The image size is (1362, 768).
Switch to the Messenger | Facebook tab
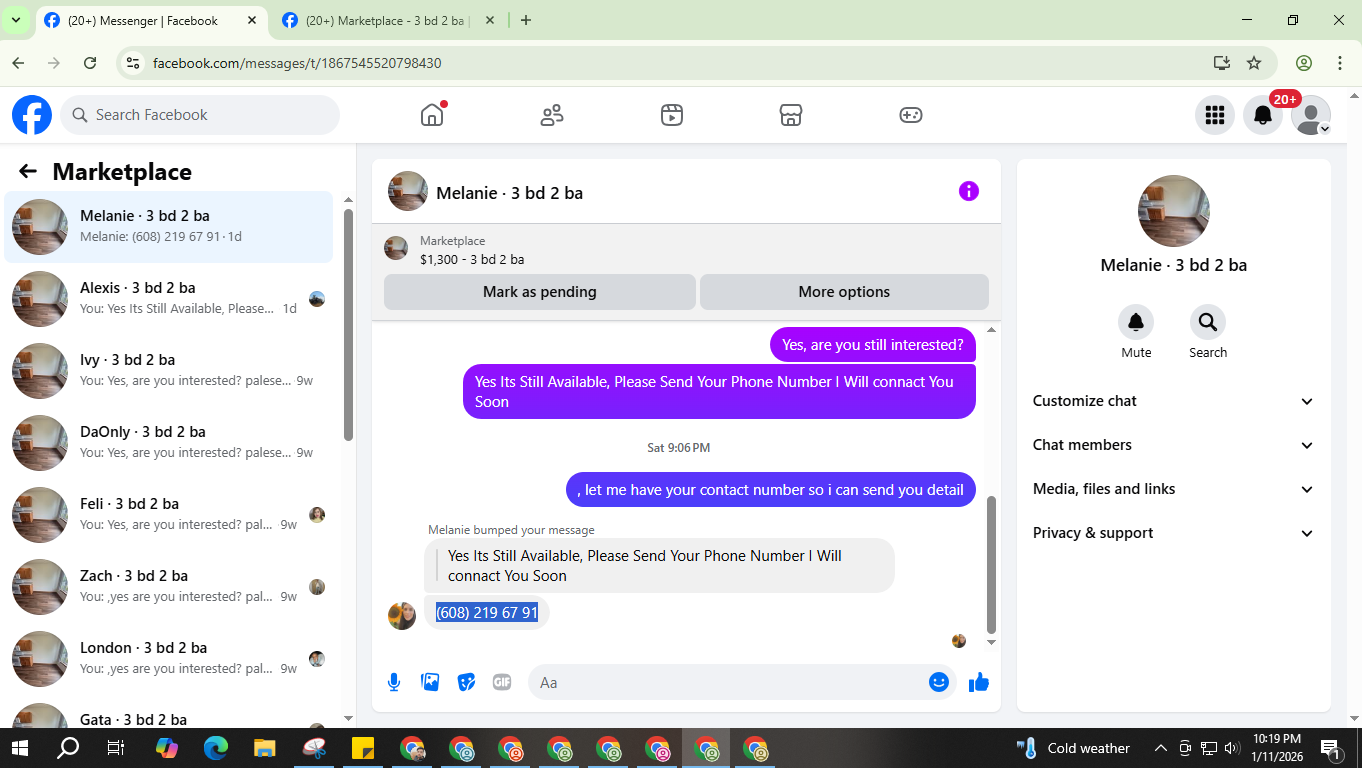pyautogui.click(x=151, y=20)
